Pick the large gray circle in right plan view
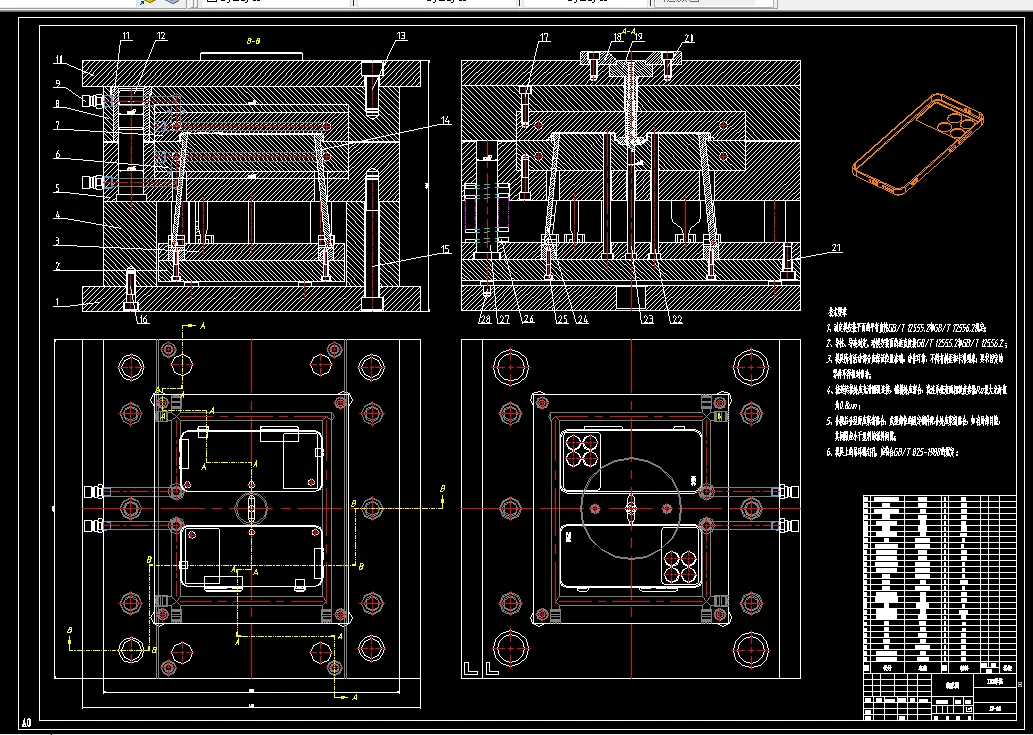Viewport: 1033px width, 735px height. click(631, 508)
